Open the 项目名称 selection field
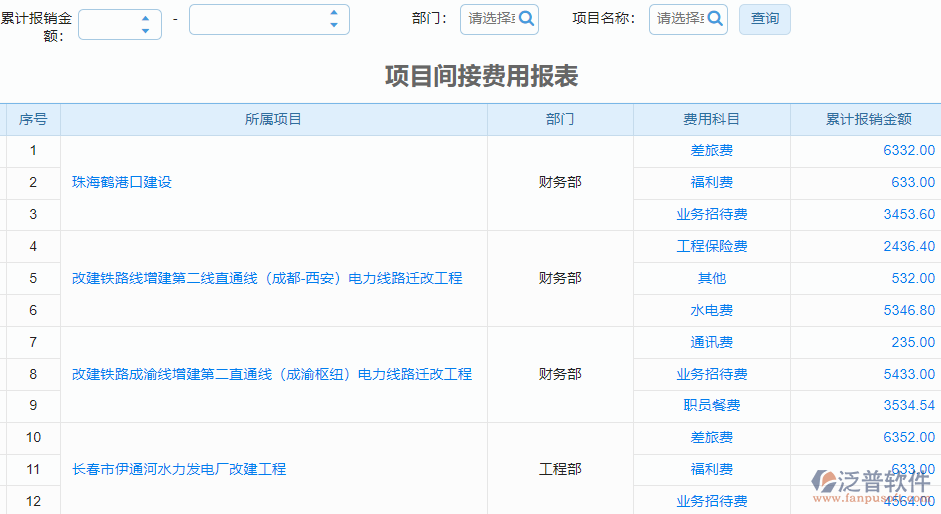941x514 pixels. [x=688, y=19]
